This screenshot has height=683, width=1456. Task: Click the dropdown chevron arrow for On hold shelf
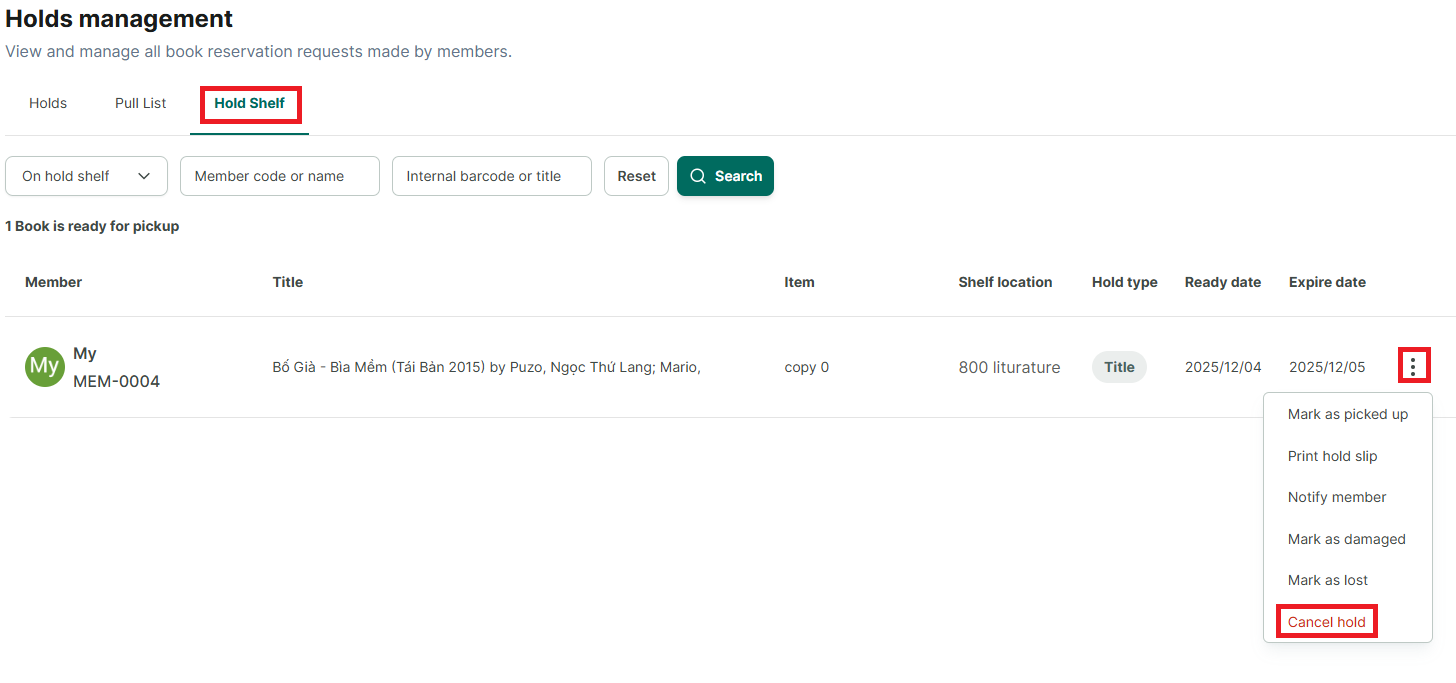pos(144,176)
